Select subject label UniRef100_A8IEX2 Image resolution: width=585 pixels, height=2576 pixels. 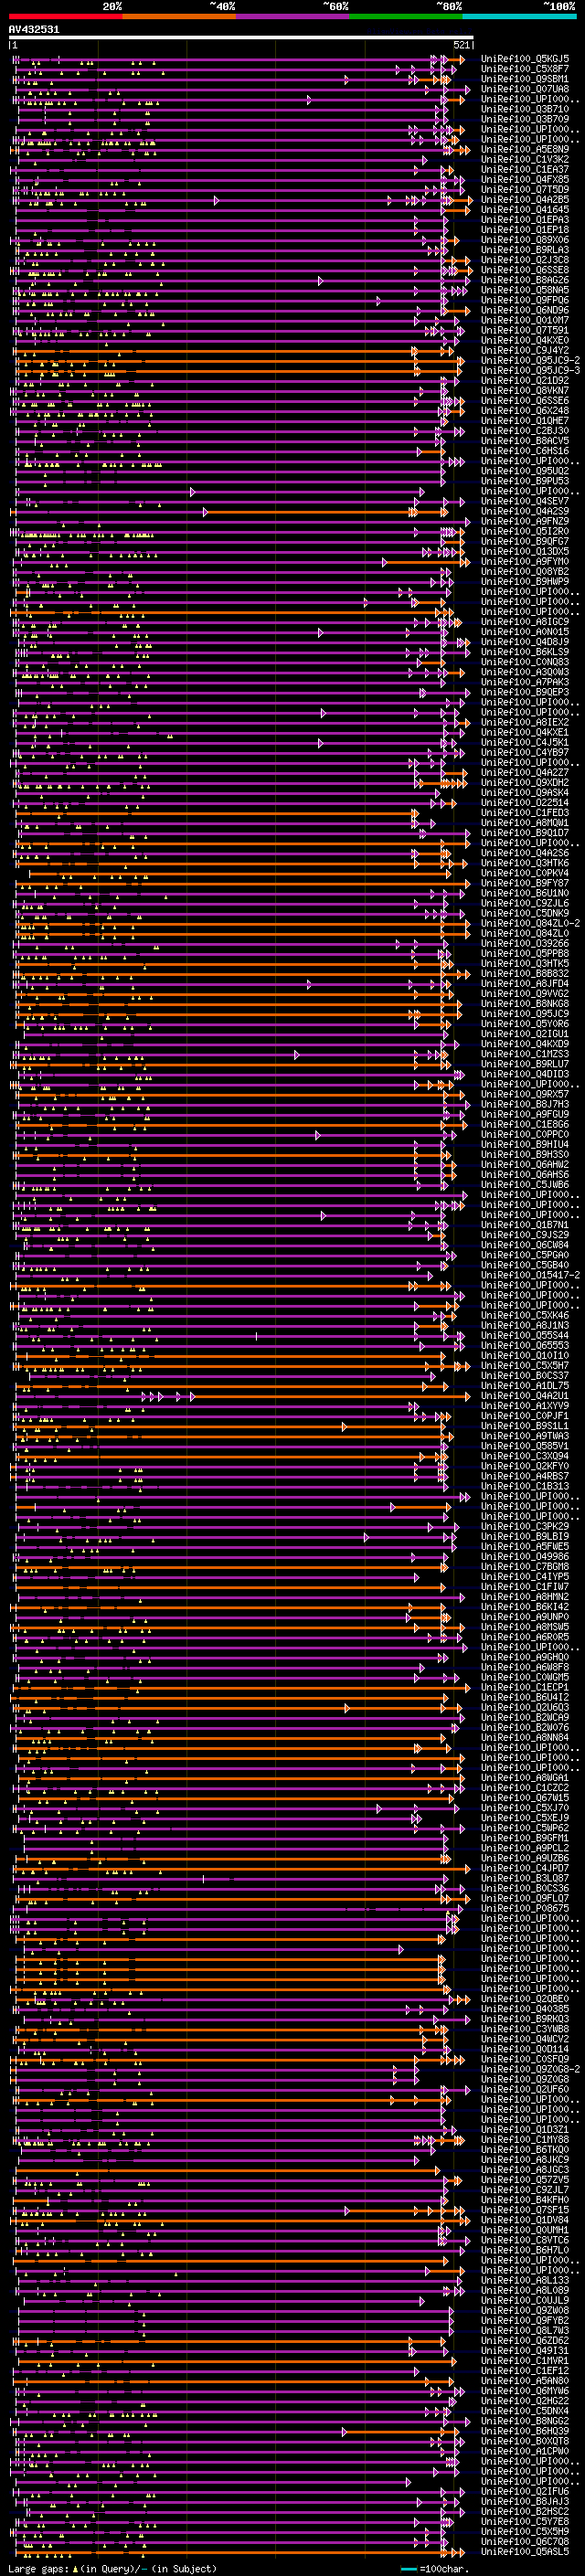[525, 722]
